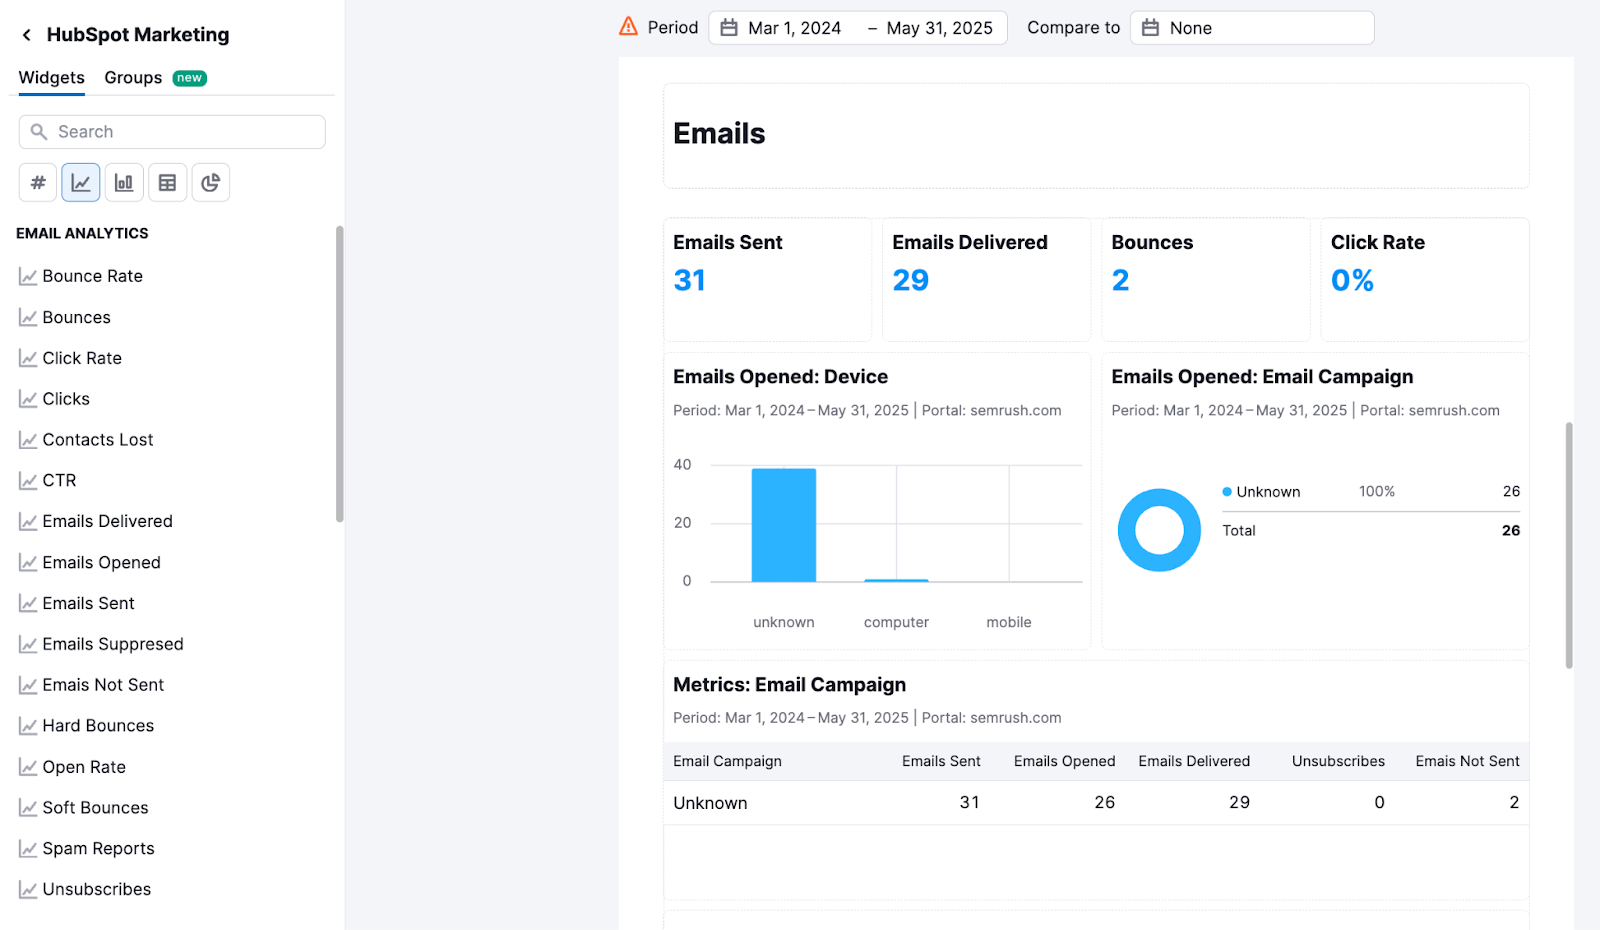Switch to the Groups tab

click(132, 77)
